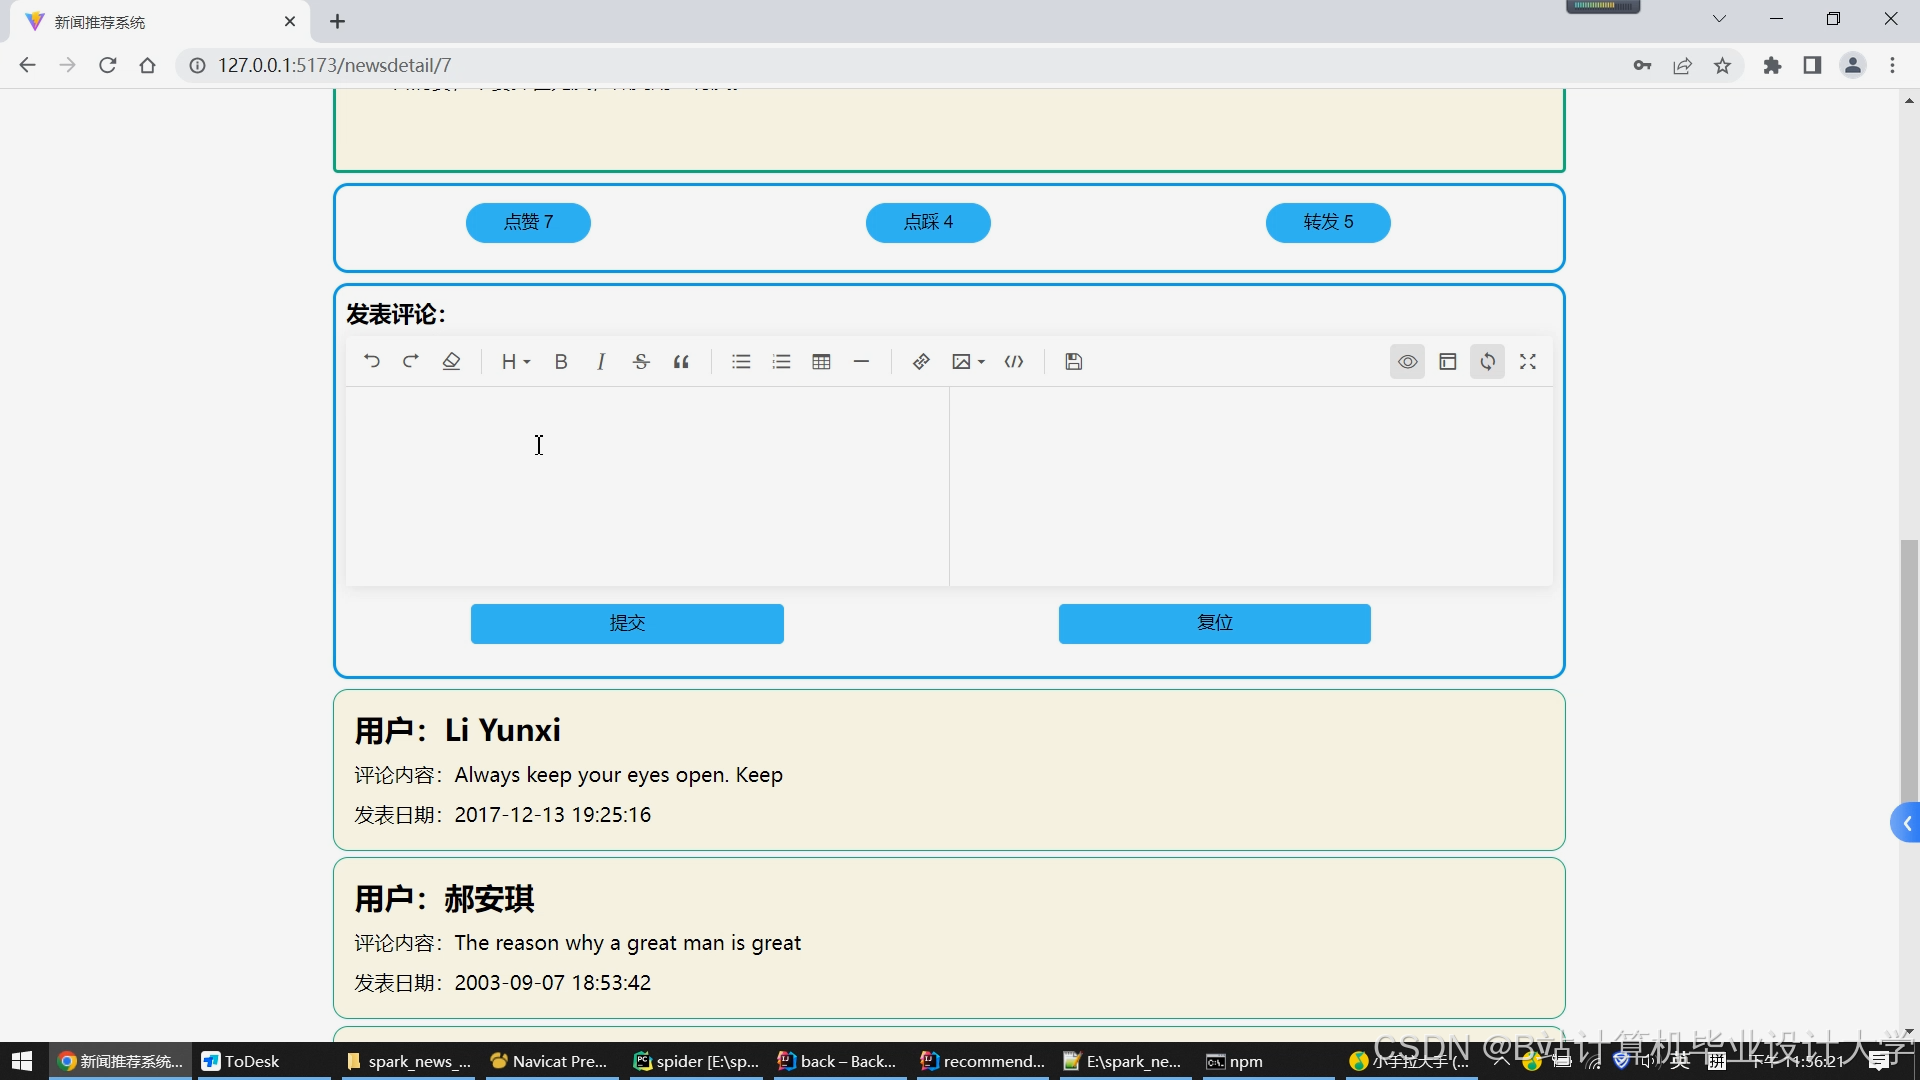Insert hyperlink using link icon

[x=921, y=362]
